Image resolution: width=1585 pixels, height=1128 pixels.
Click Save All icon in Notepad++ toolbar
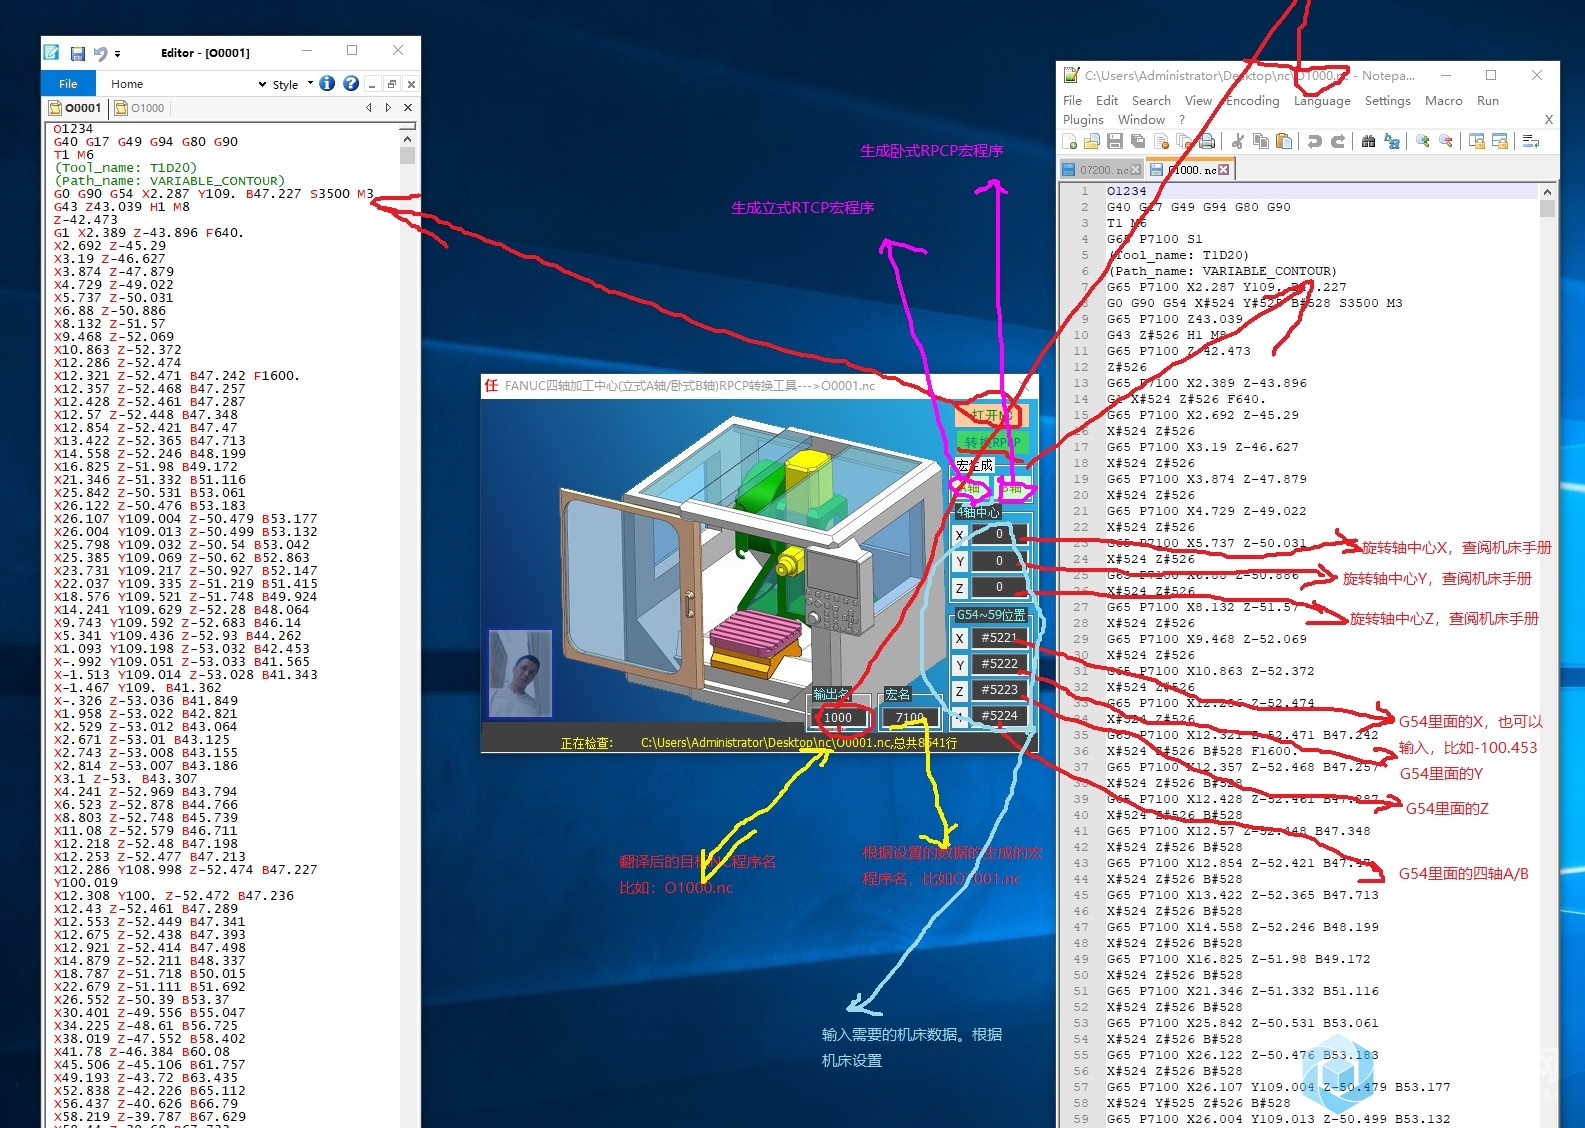point(1138,142)
